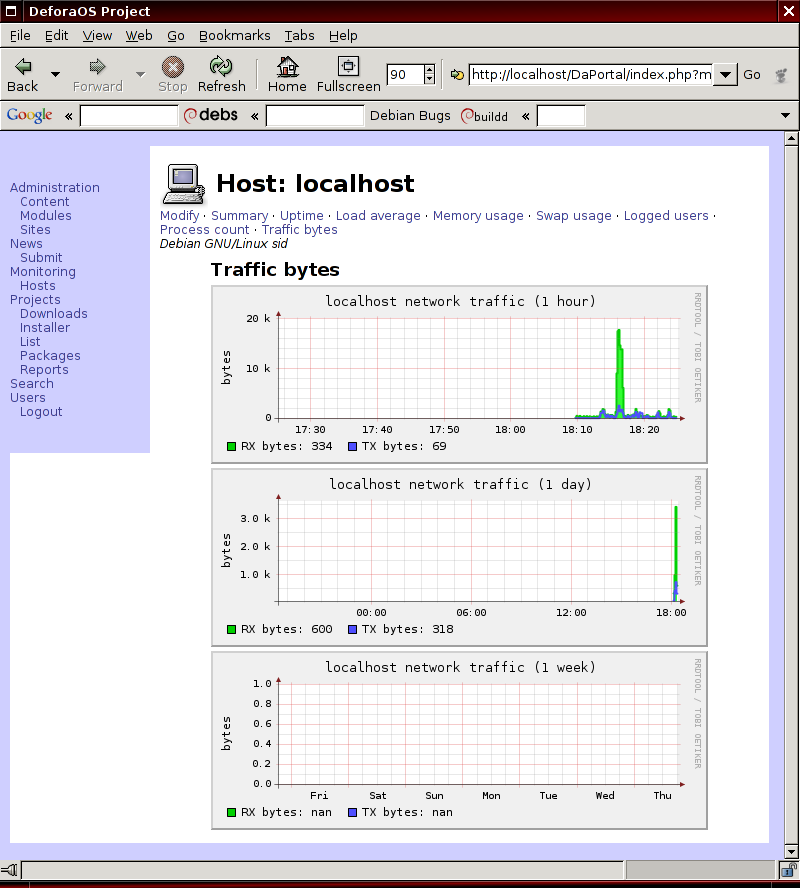Click into the Google search input field
This screenshot has width=800, height=888.
coord(128,116)
